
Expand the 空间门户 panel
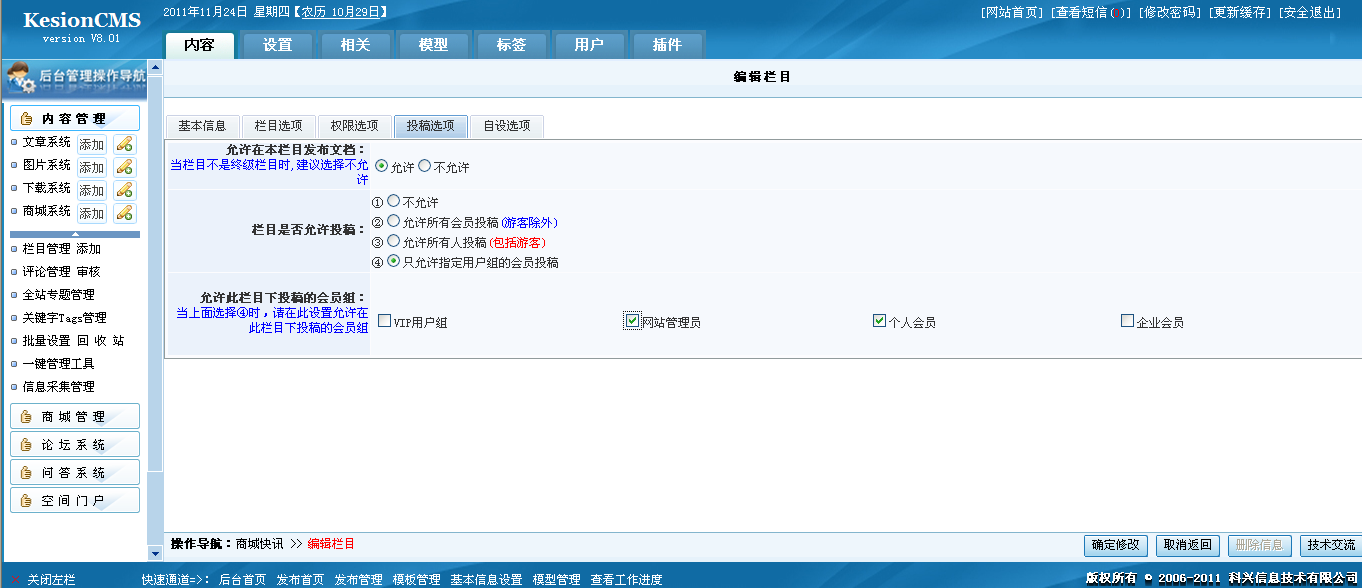(24, 500)
